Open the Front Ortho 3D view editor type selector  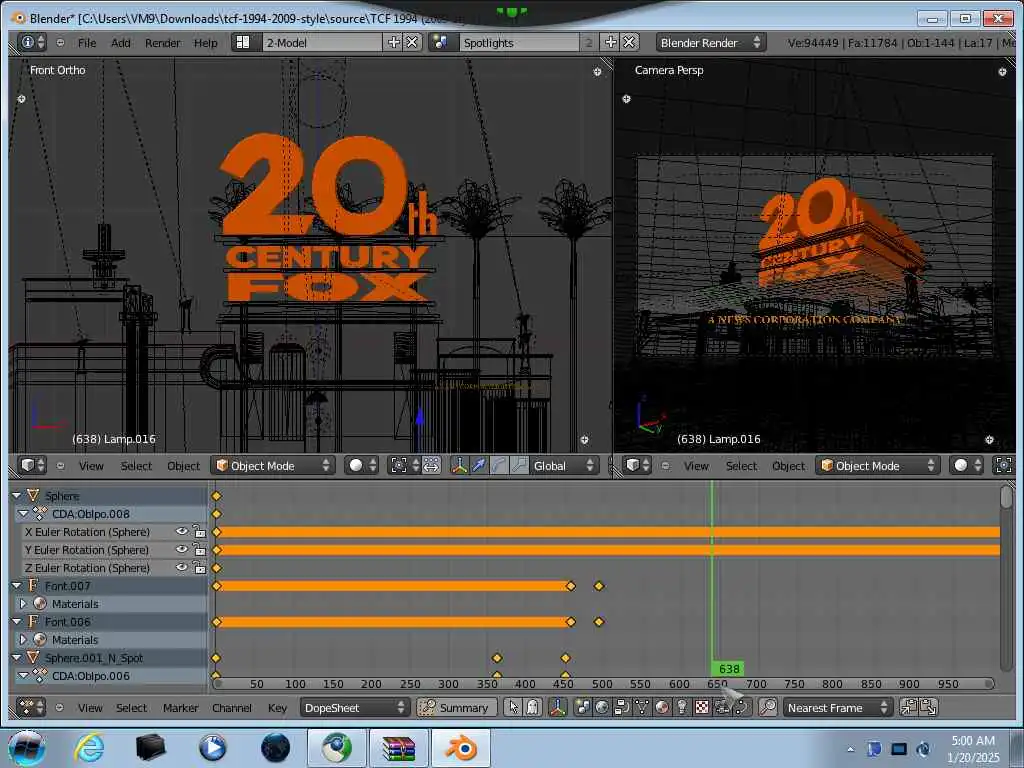(33, 466)
